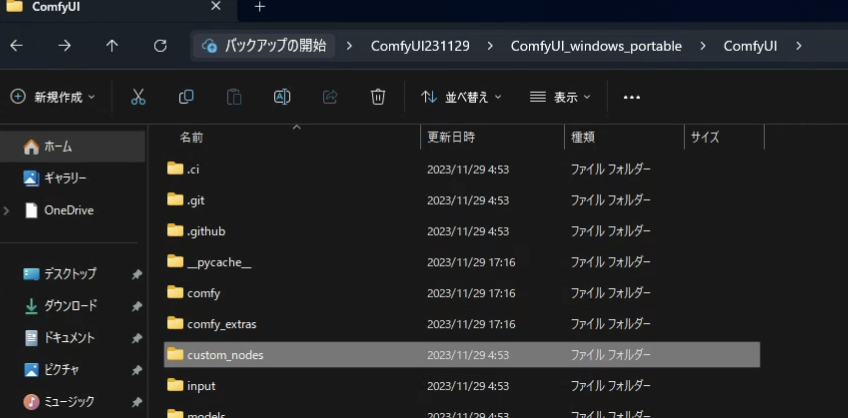The height and width of the screenshot is (418, 848).
Task: Go up one folder level
Action: click(x=112, y=46)
